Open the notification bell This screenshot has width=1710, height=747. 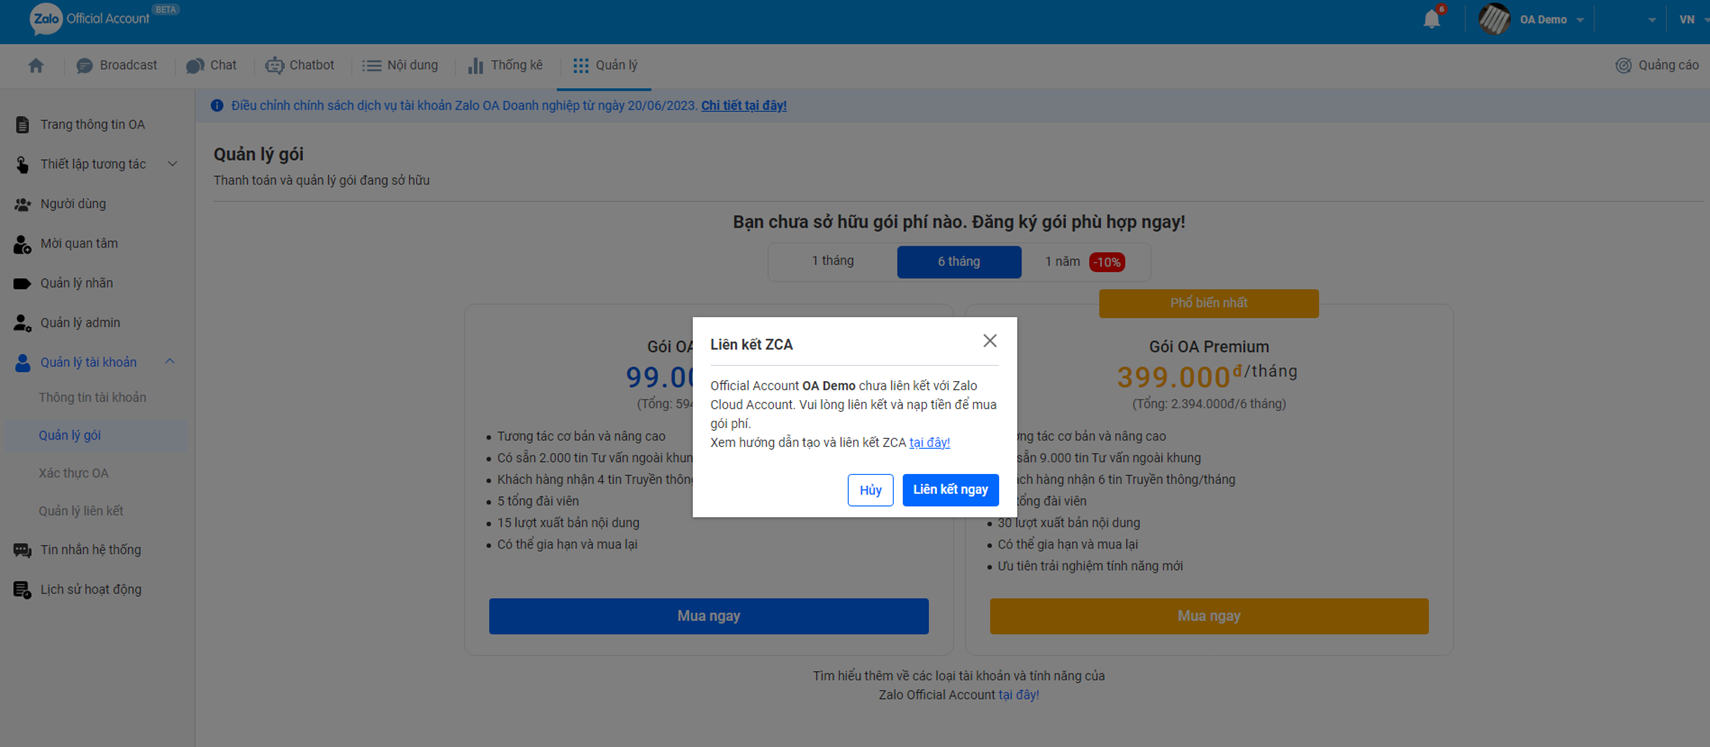click(x=1432, y=19)
